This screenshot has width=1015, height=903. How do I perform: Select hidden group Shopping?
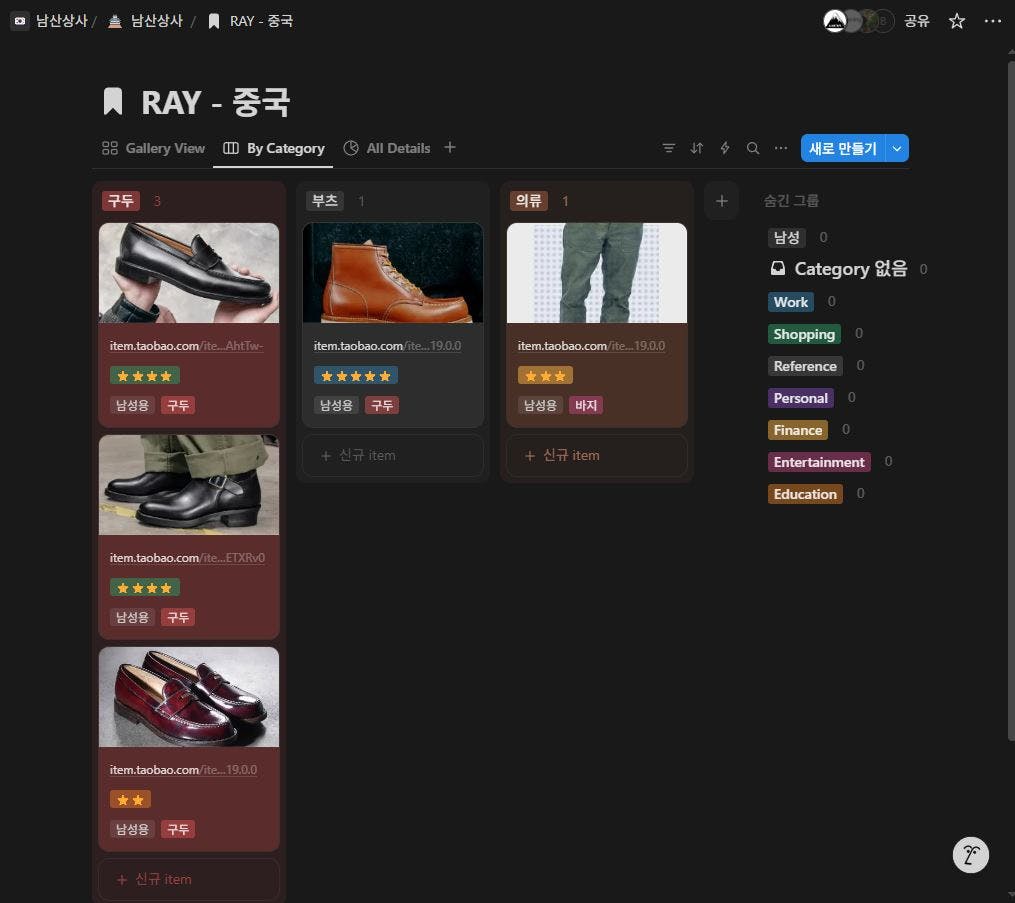tap(804, 334)
